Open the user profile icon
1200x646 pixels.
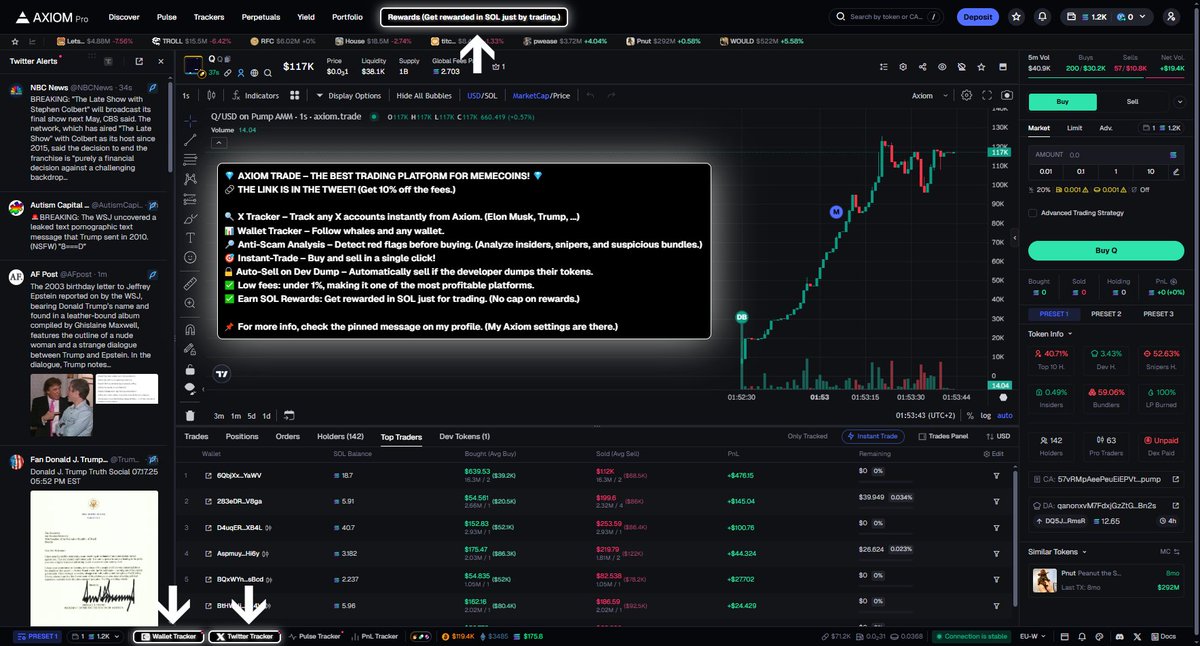1171,17
